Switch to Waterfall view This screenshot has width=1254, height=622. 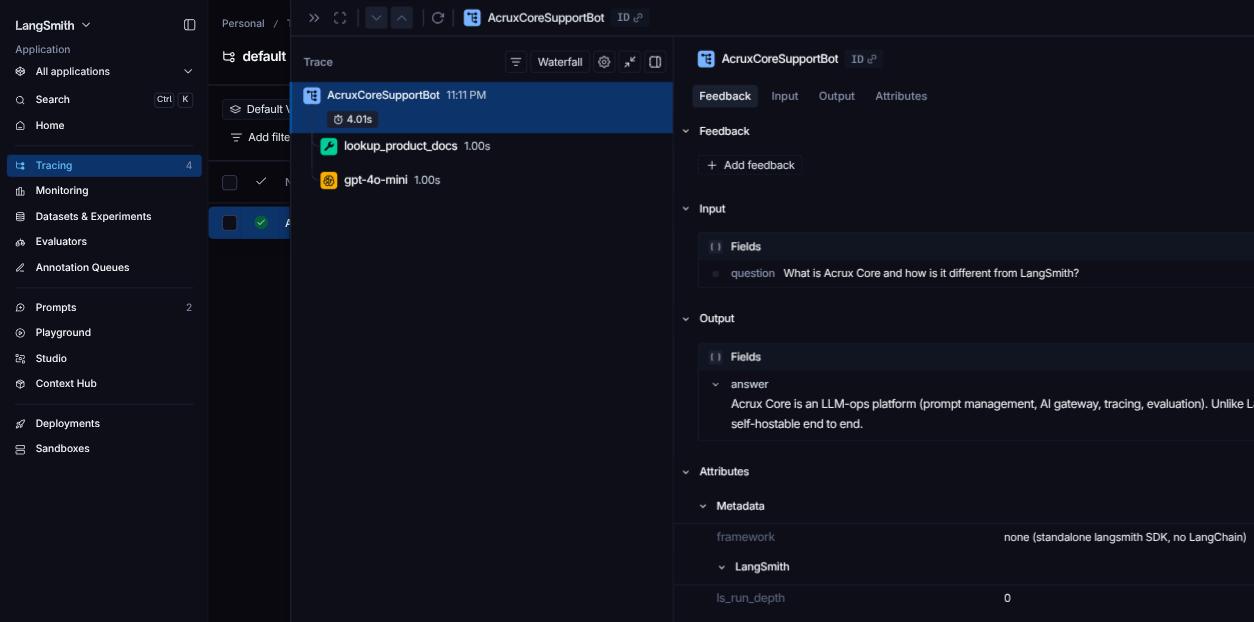(x=560, y=62)
